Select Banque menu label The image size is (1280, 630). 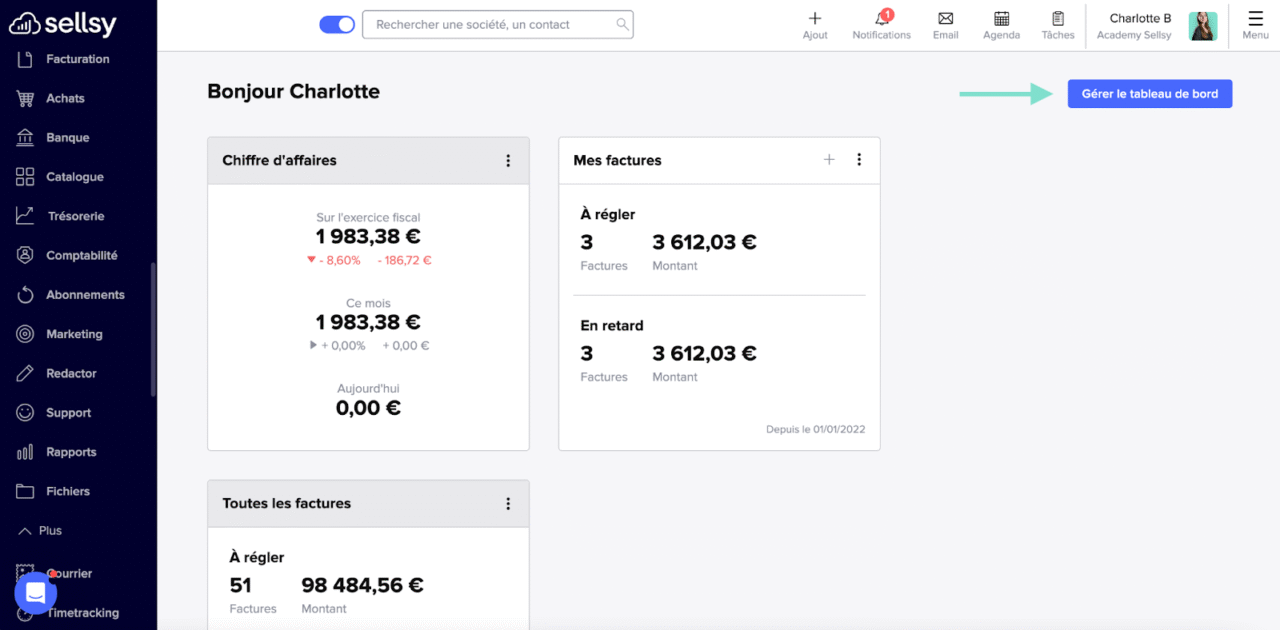click(x=68, y=138)
